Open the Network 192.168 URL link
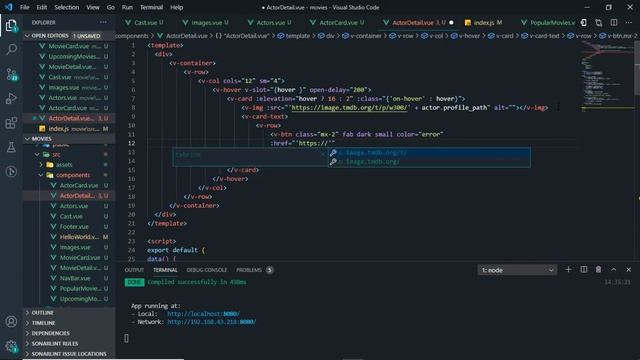This screenshot has width=640, height=360. tap(211, 322)
